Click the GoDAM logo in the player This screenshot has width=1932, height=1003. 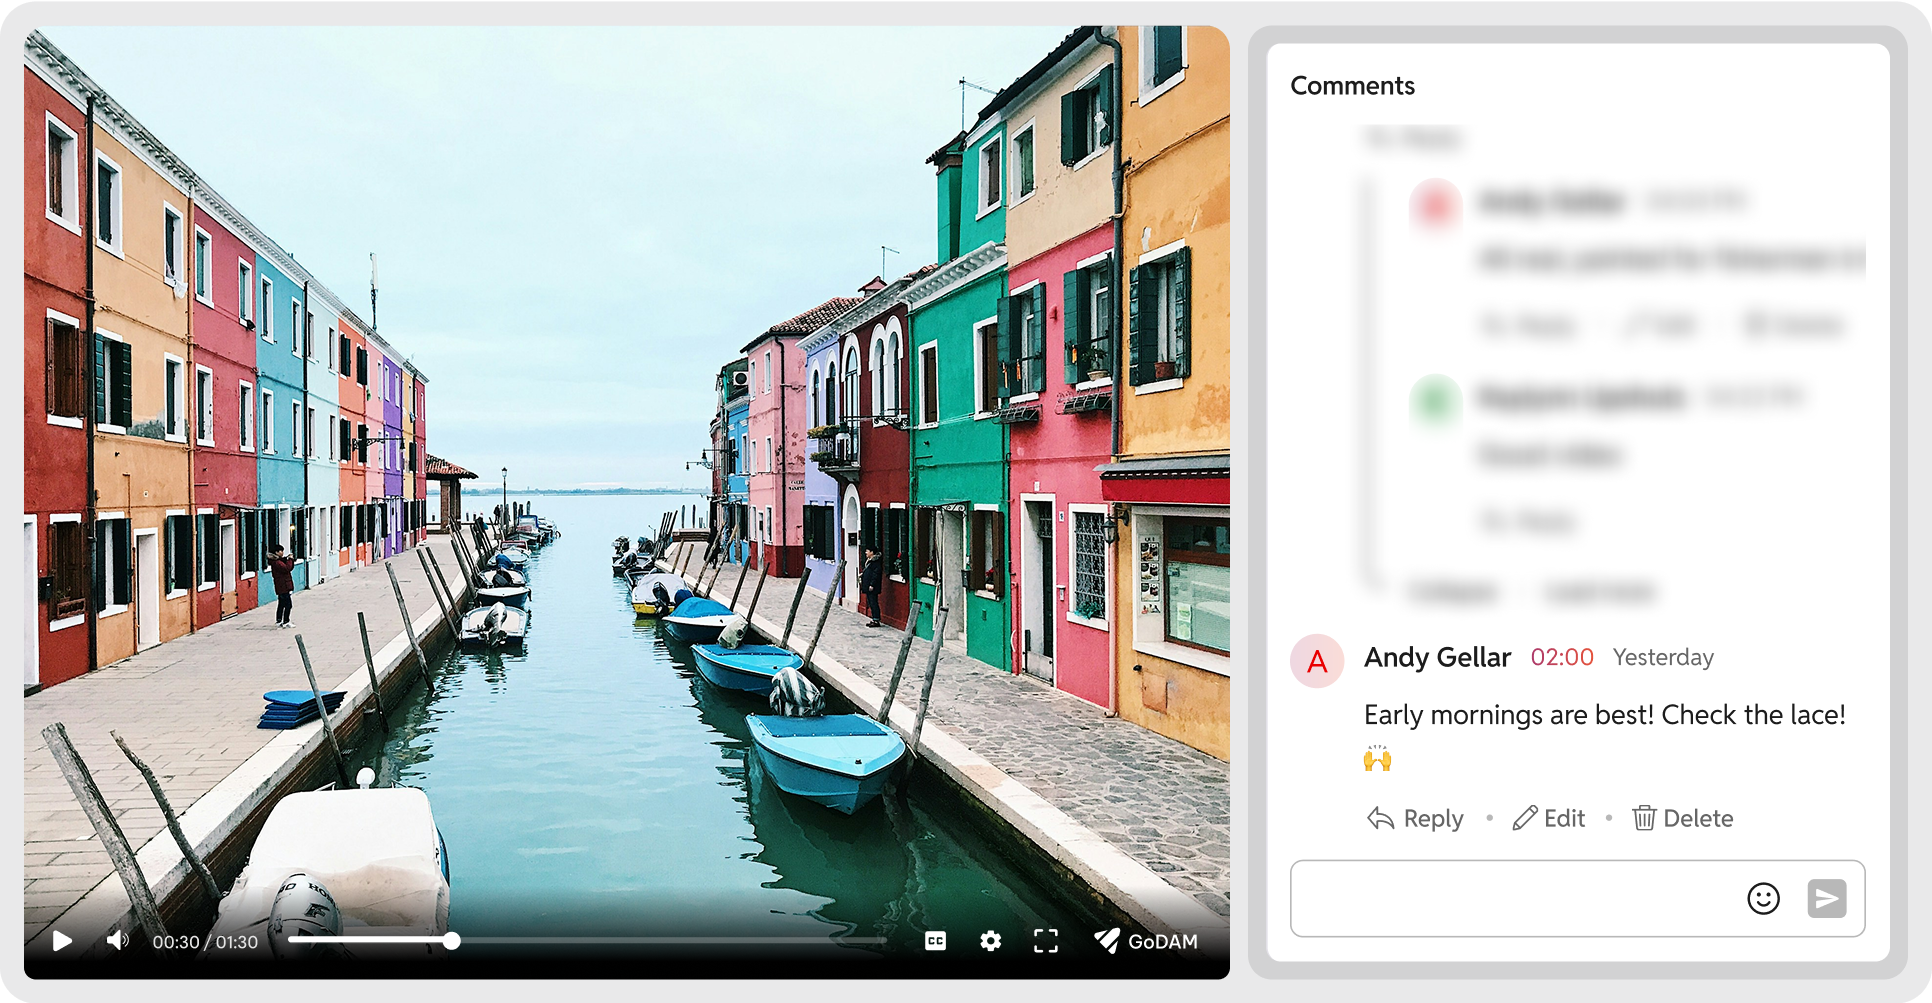[1146, 941]
